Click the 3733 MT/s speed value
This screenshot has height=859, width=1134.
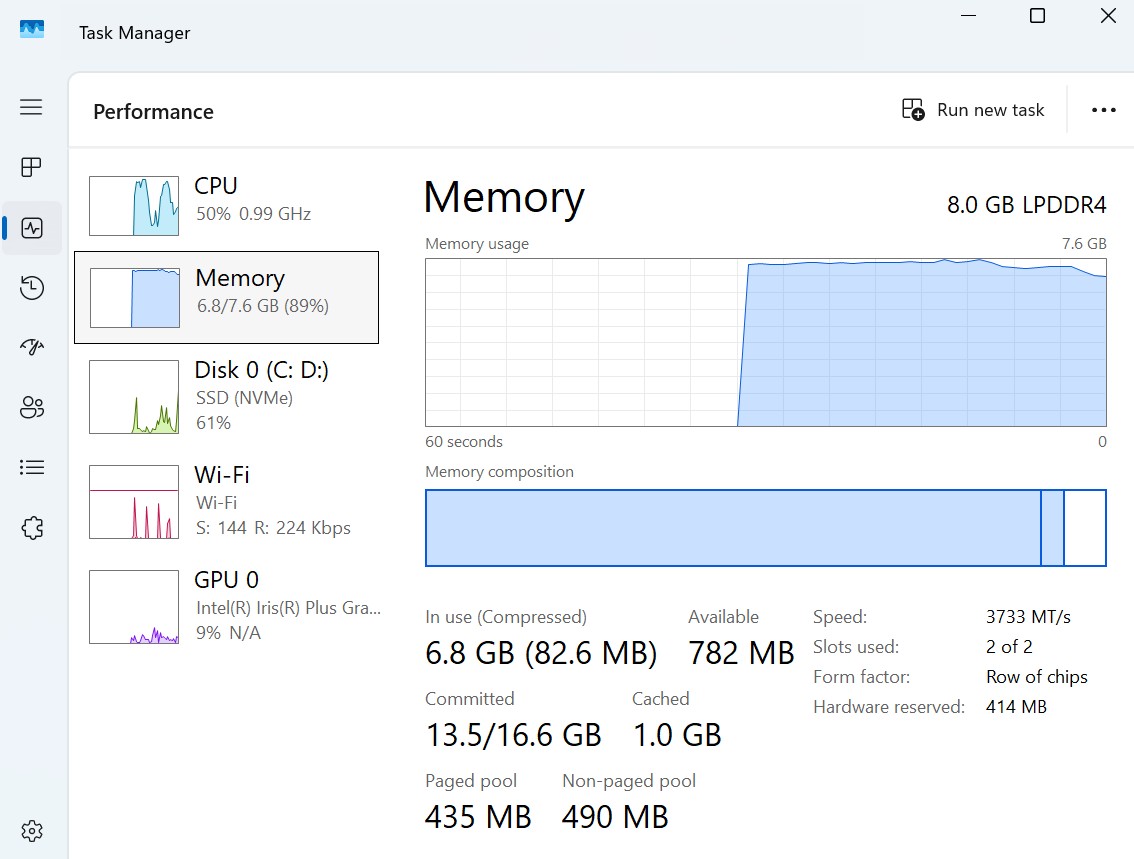point(1028,617)
